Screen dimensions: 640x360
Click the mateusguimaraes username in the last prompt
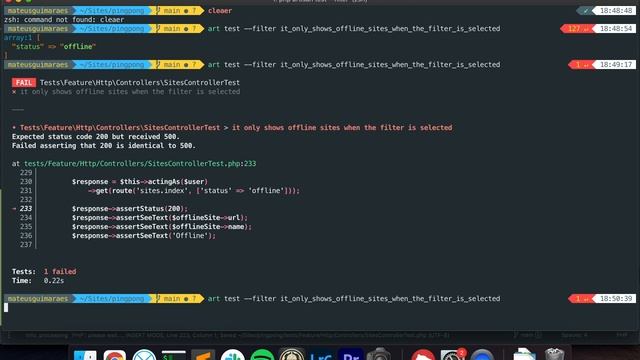38,298
